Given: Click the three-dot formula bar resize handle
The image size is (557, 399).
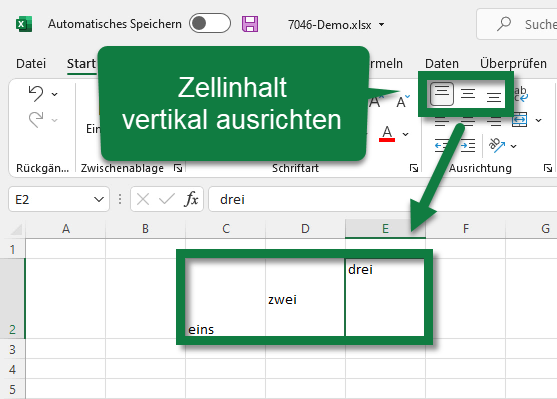Looking at the screenshot, I should [120, 199].
